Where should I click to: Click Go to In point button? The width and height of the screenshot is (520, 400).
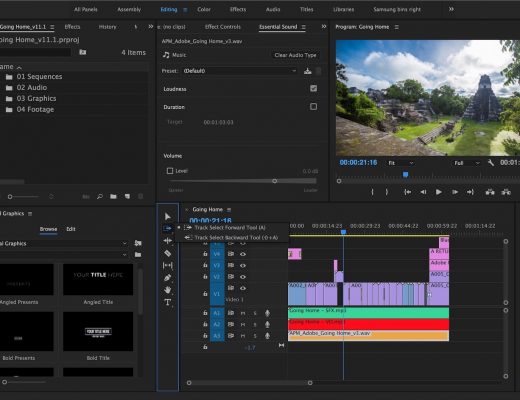pos(407,192)
